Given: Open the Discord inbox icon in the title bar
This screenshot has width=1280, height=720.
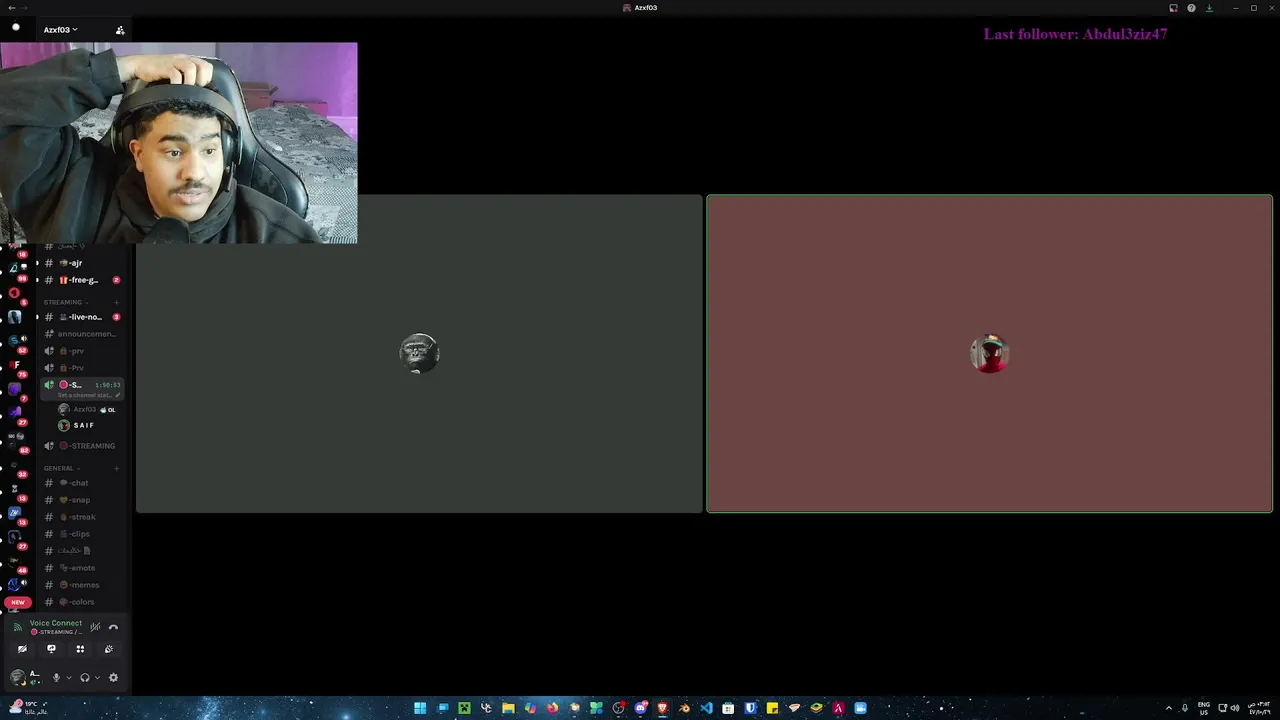Looking at the screenshot, I should [1173, 8].
